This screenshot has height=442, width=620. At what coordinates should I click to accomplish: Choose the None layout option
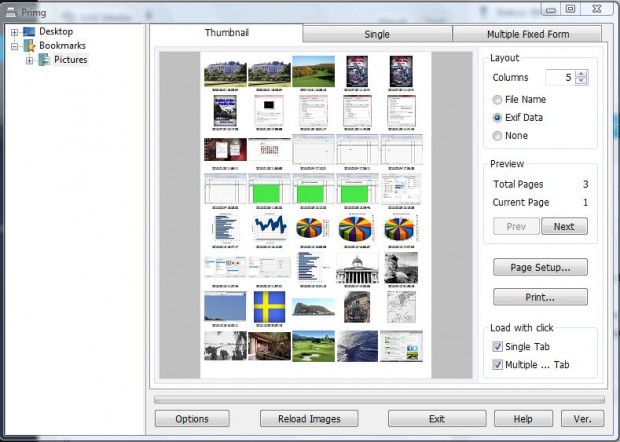tap(498, 135)
